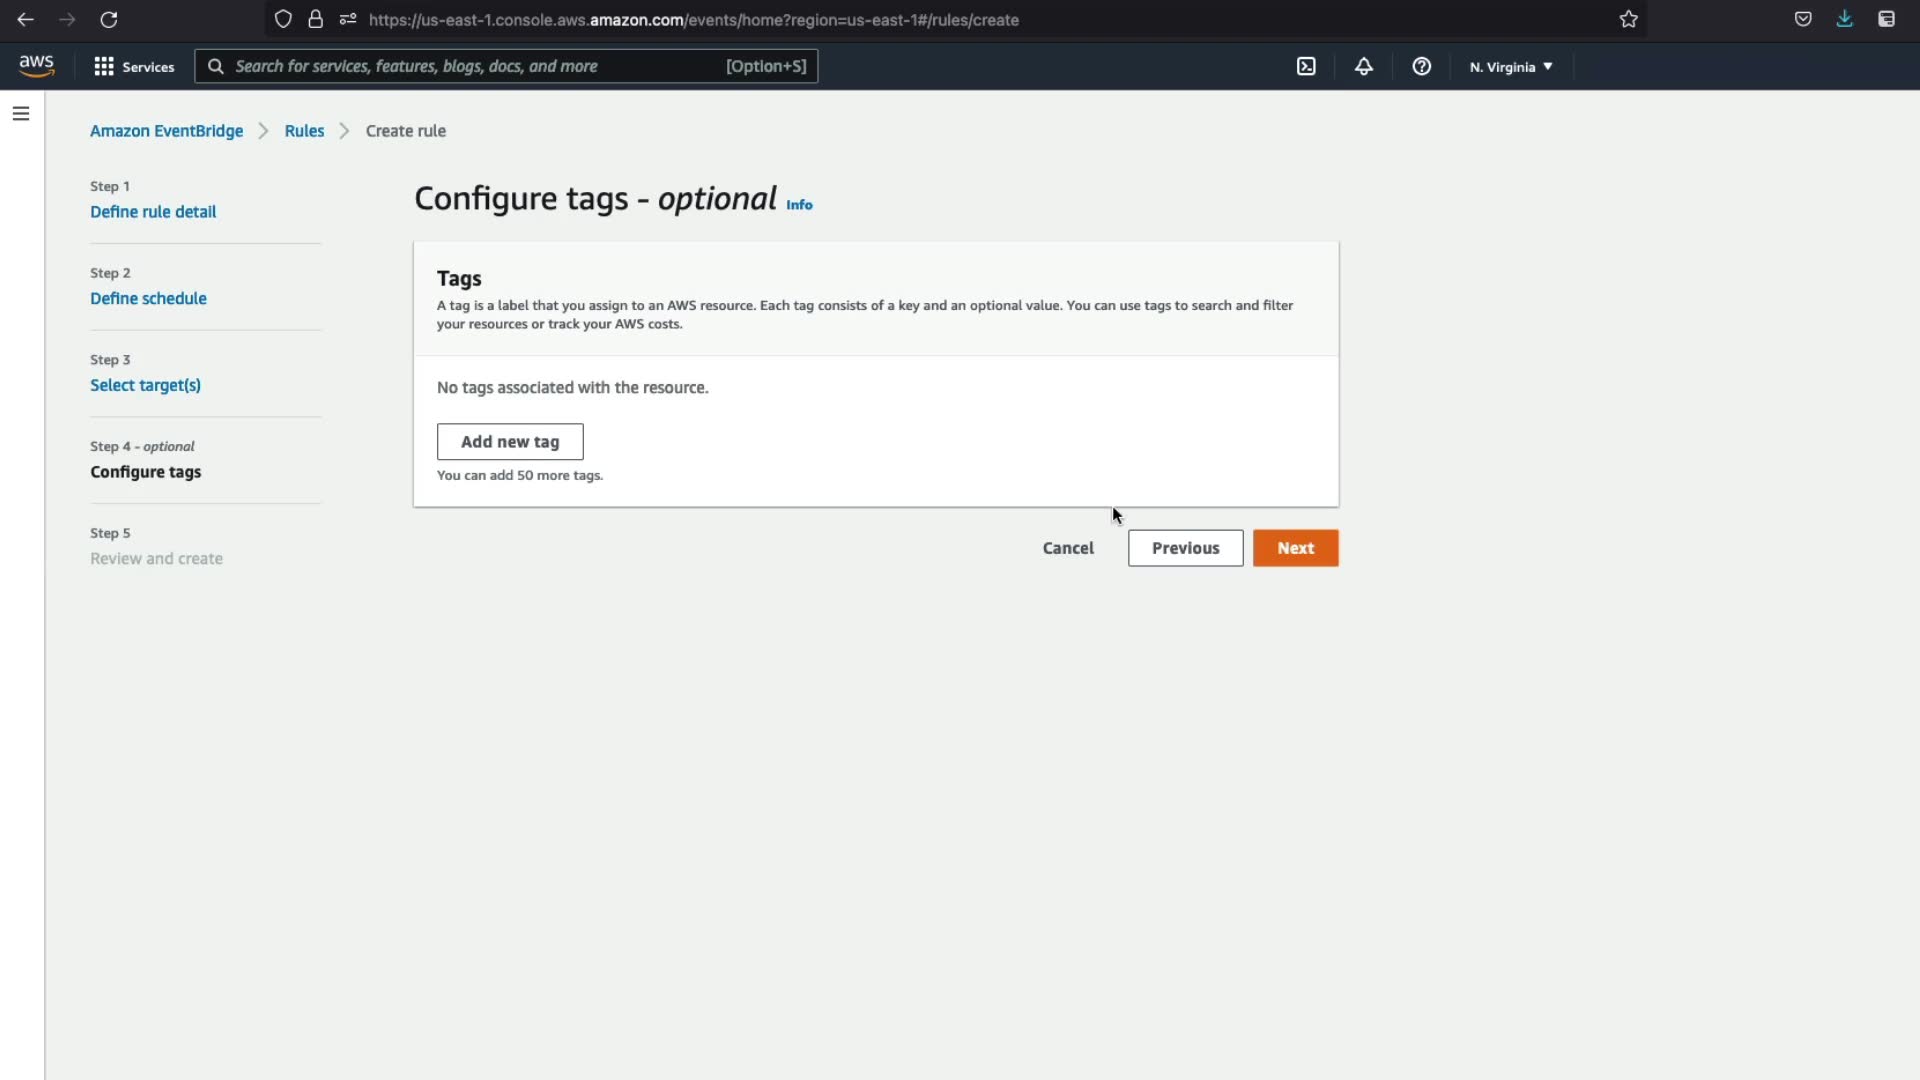Image resolution: width=1920 pixels, height=1080 pixels.
Task: Cancel the rule creation
Action: [1067, 548]
